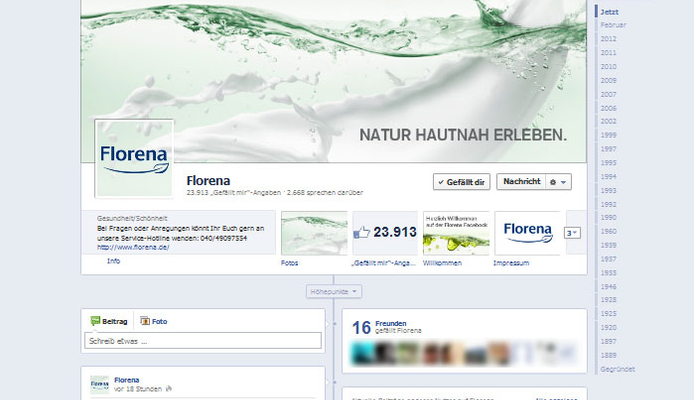Jump to 2009 in the timeline
694x400 pixels.
click(x=608, y=81)
